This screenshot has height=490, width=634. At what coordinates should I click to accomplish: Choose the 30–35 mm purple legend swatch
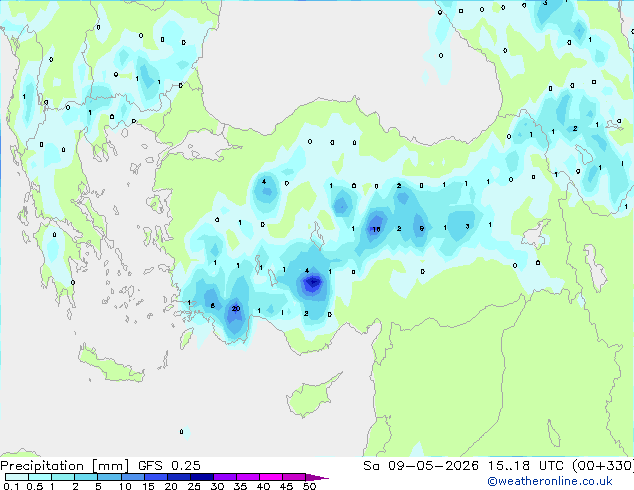[x=224, y=477]
